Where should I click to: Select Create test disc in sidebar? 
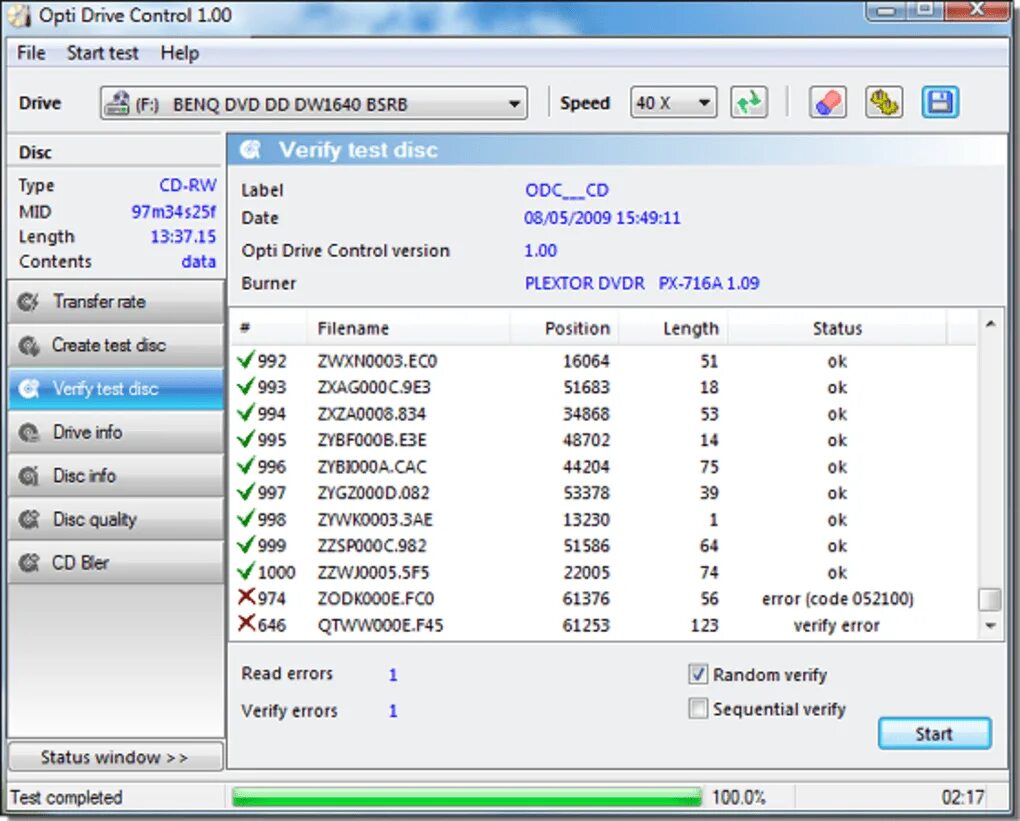(116, 345)
